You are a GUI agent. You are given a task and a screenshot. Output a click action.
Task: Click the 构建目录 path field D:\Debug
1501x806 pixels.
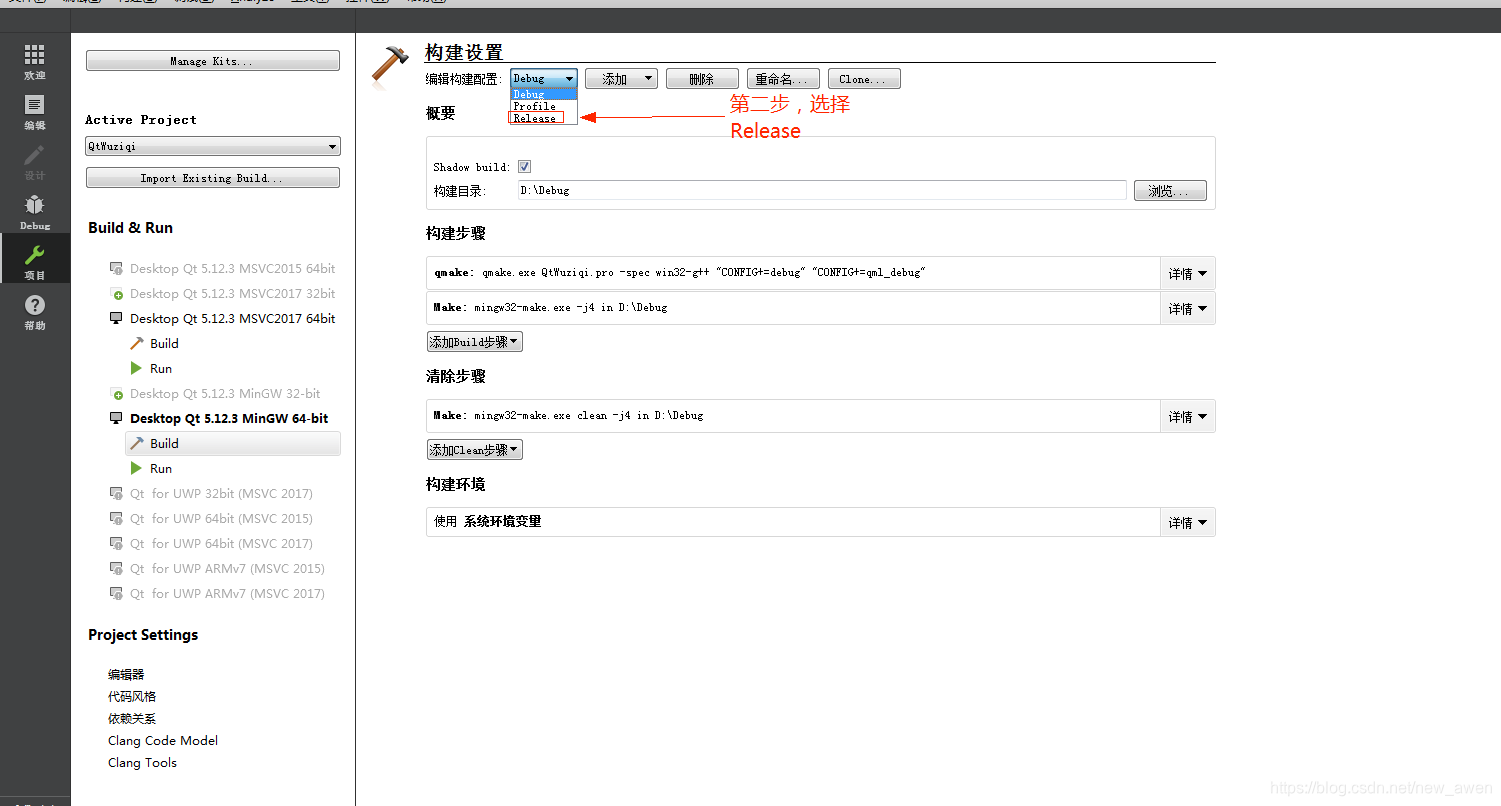pyautogui.click(x=822, y=190)
